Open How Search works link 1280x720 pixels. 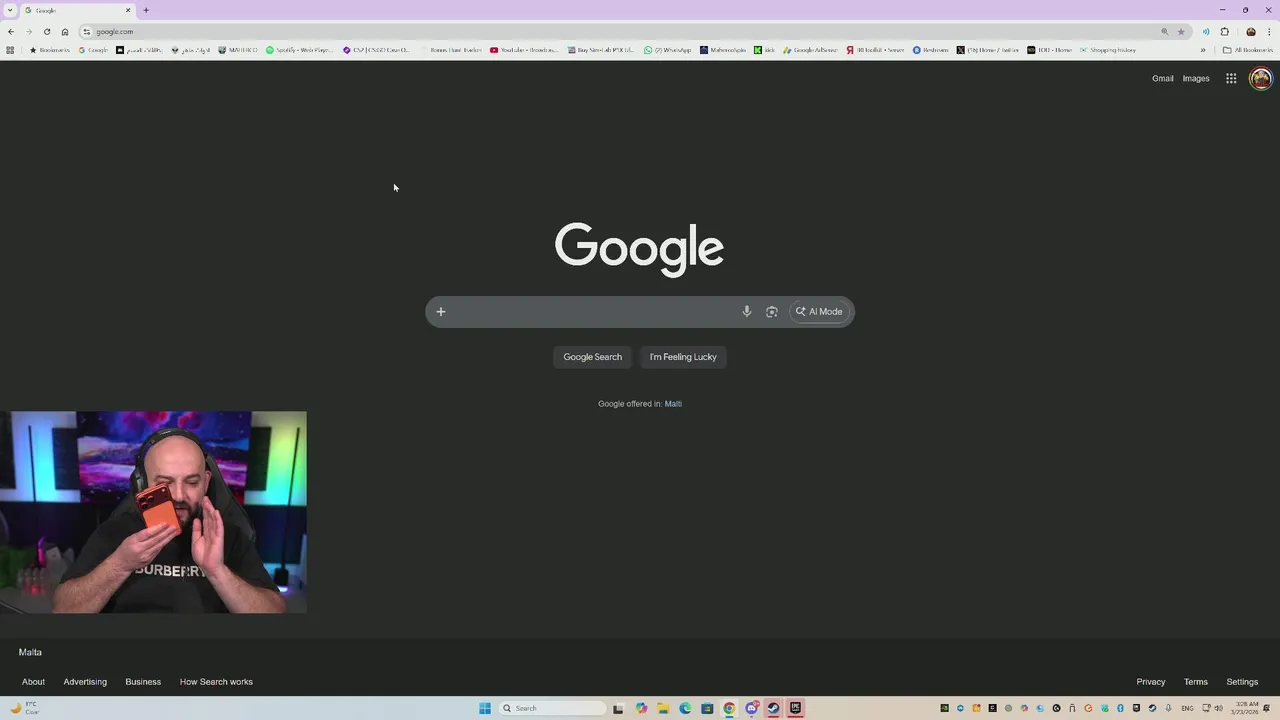click(x=216, y=682)
